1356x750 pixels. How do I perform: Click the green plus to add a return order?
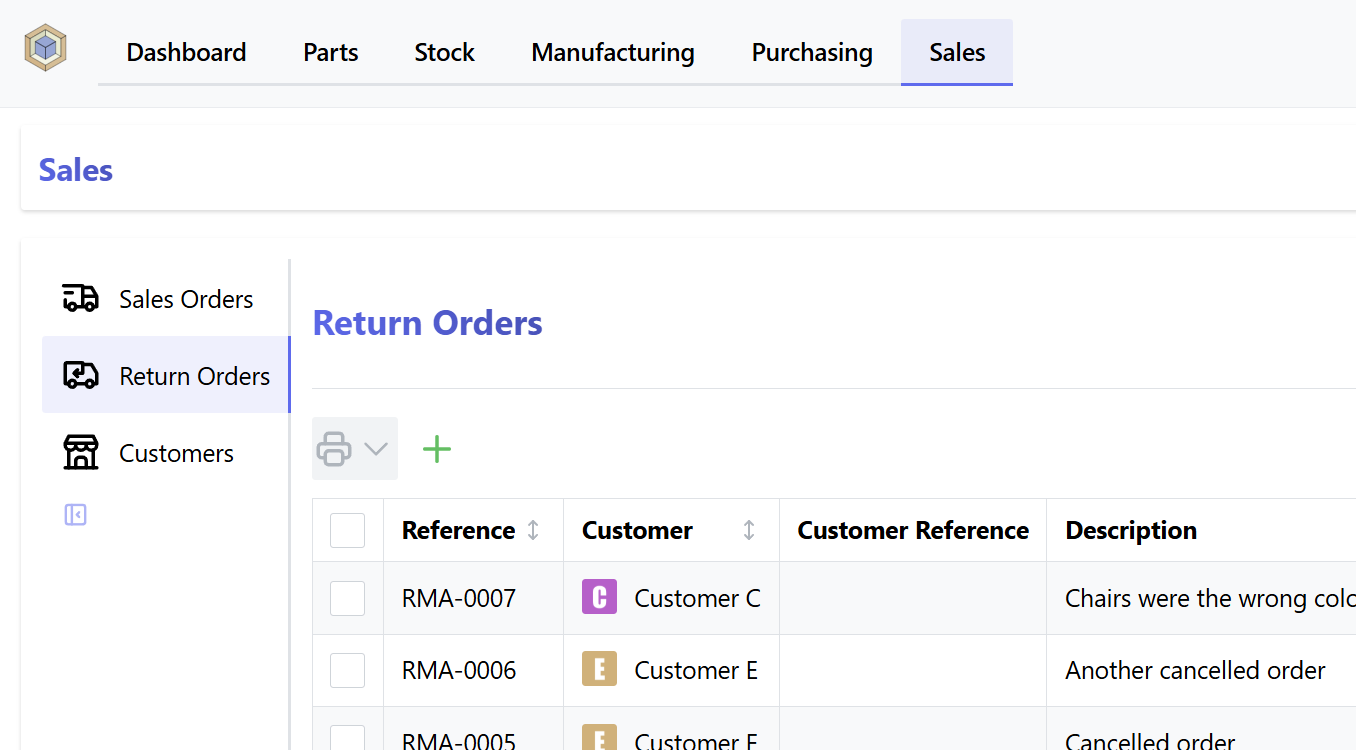point(437,448)
